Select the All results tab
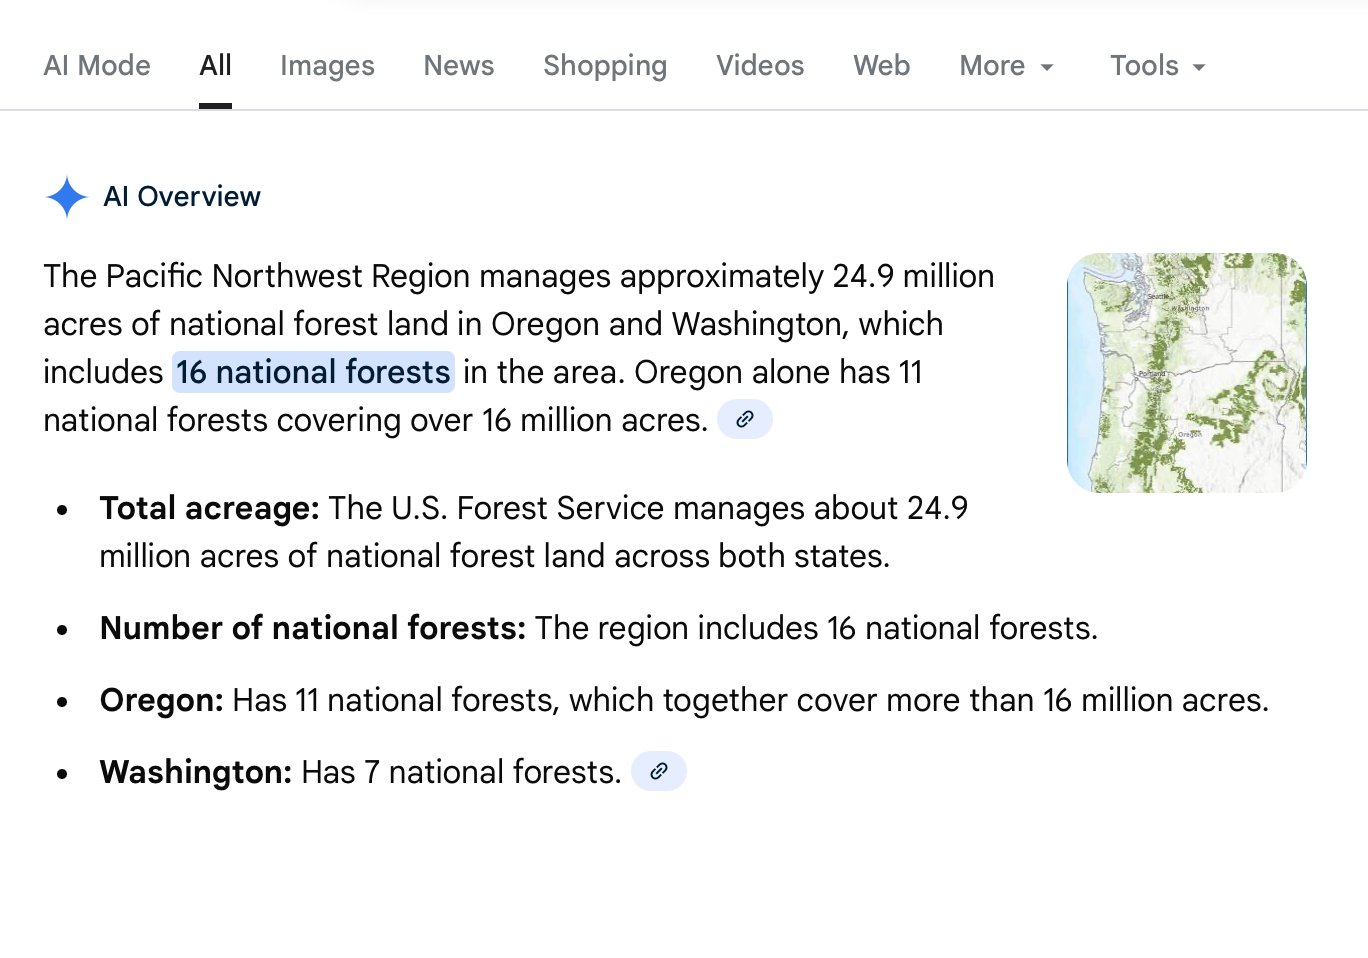The height and width of the screenshot is (958, 1368). pos(215,66)
